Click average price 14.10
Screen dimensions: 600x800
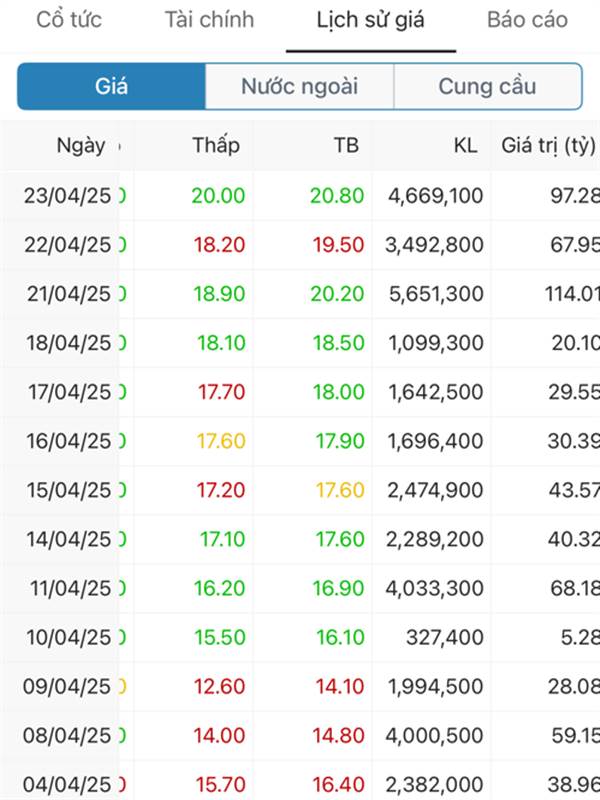(x=340, y=686)
